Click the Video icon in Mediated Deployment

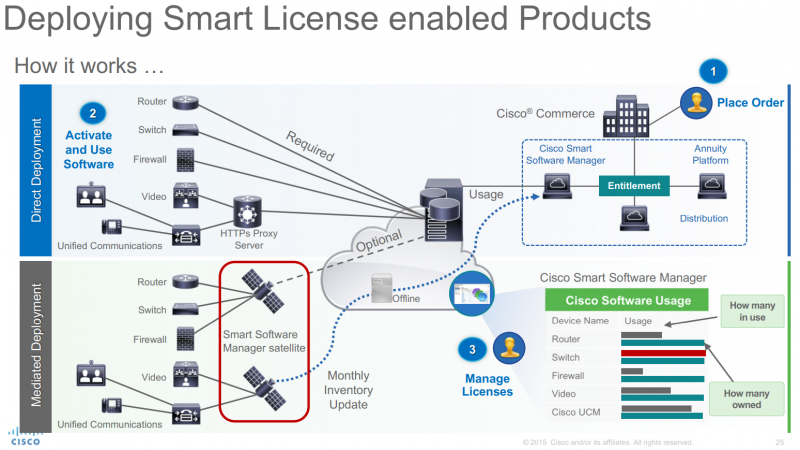coord(186,375)
